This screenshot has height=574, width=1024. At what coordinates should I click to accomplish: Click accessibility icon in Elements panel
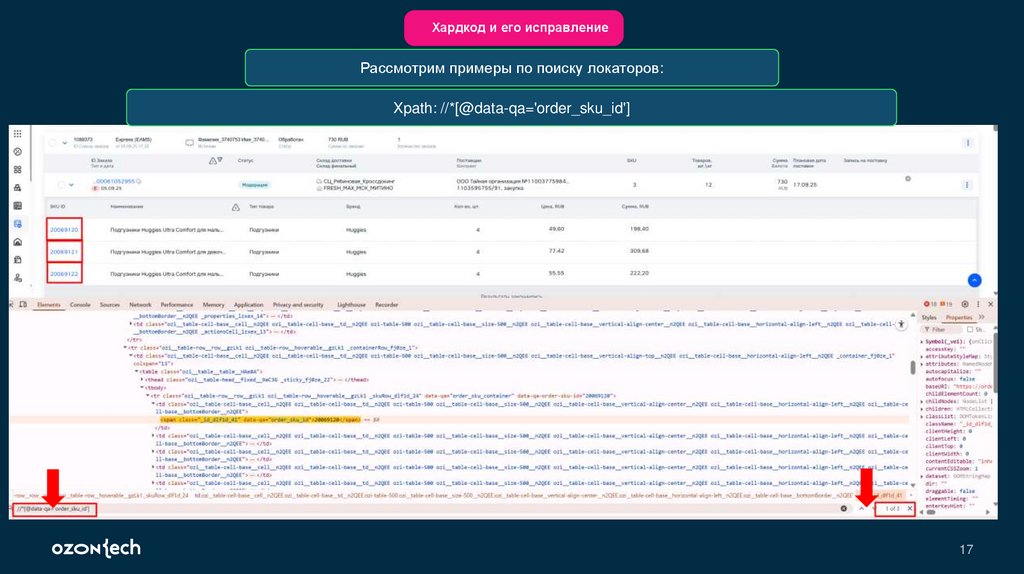coord(901,324)
